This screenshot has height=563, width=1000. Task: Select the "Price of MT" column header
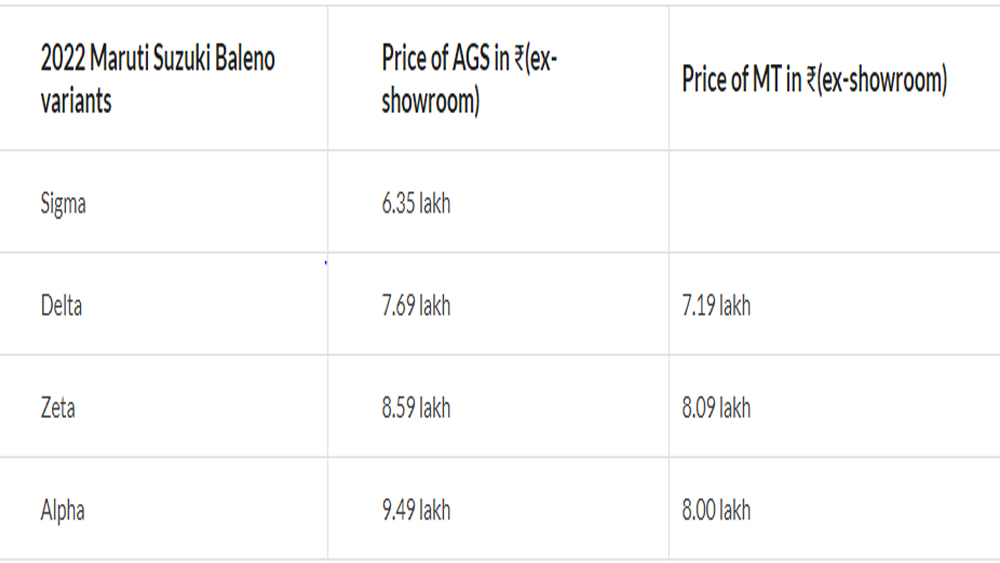[x=814, y=80]
